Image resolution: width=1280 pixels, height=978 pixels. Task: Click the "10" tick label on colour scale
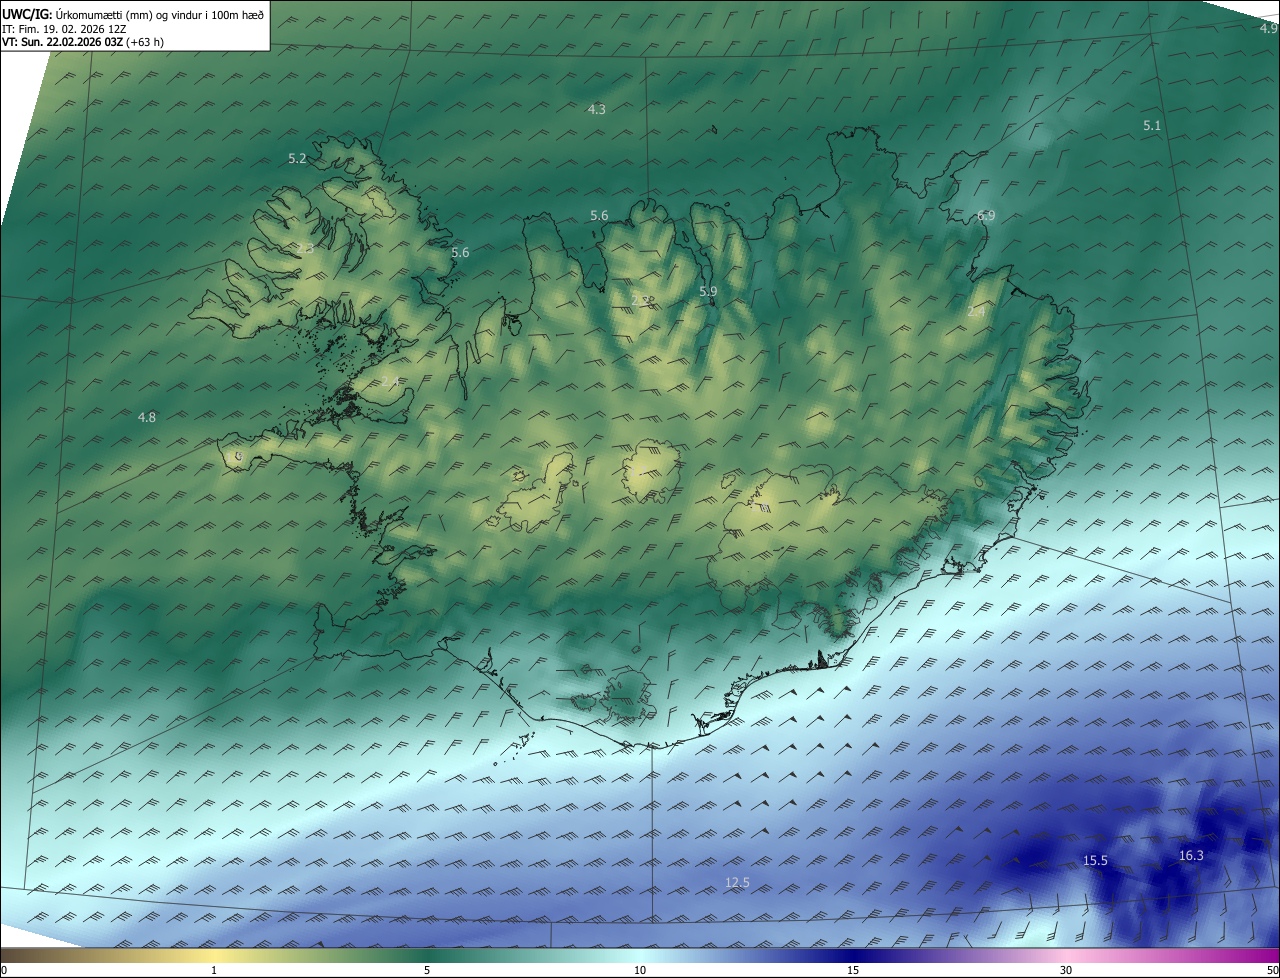pos(640,970)
